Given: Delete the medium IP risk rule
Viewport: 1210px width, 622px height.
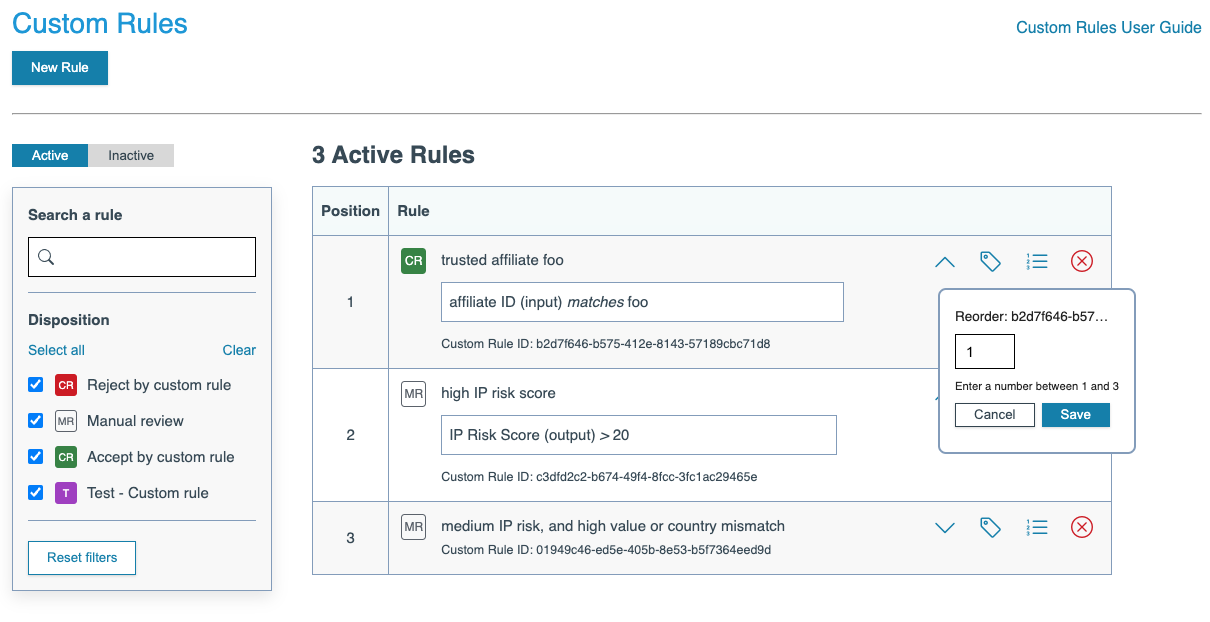Looking at the screenshot, I should [1082, 527].
